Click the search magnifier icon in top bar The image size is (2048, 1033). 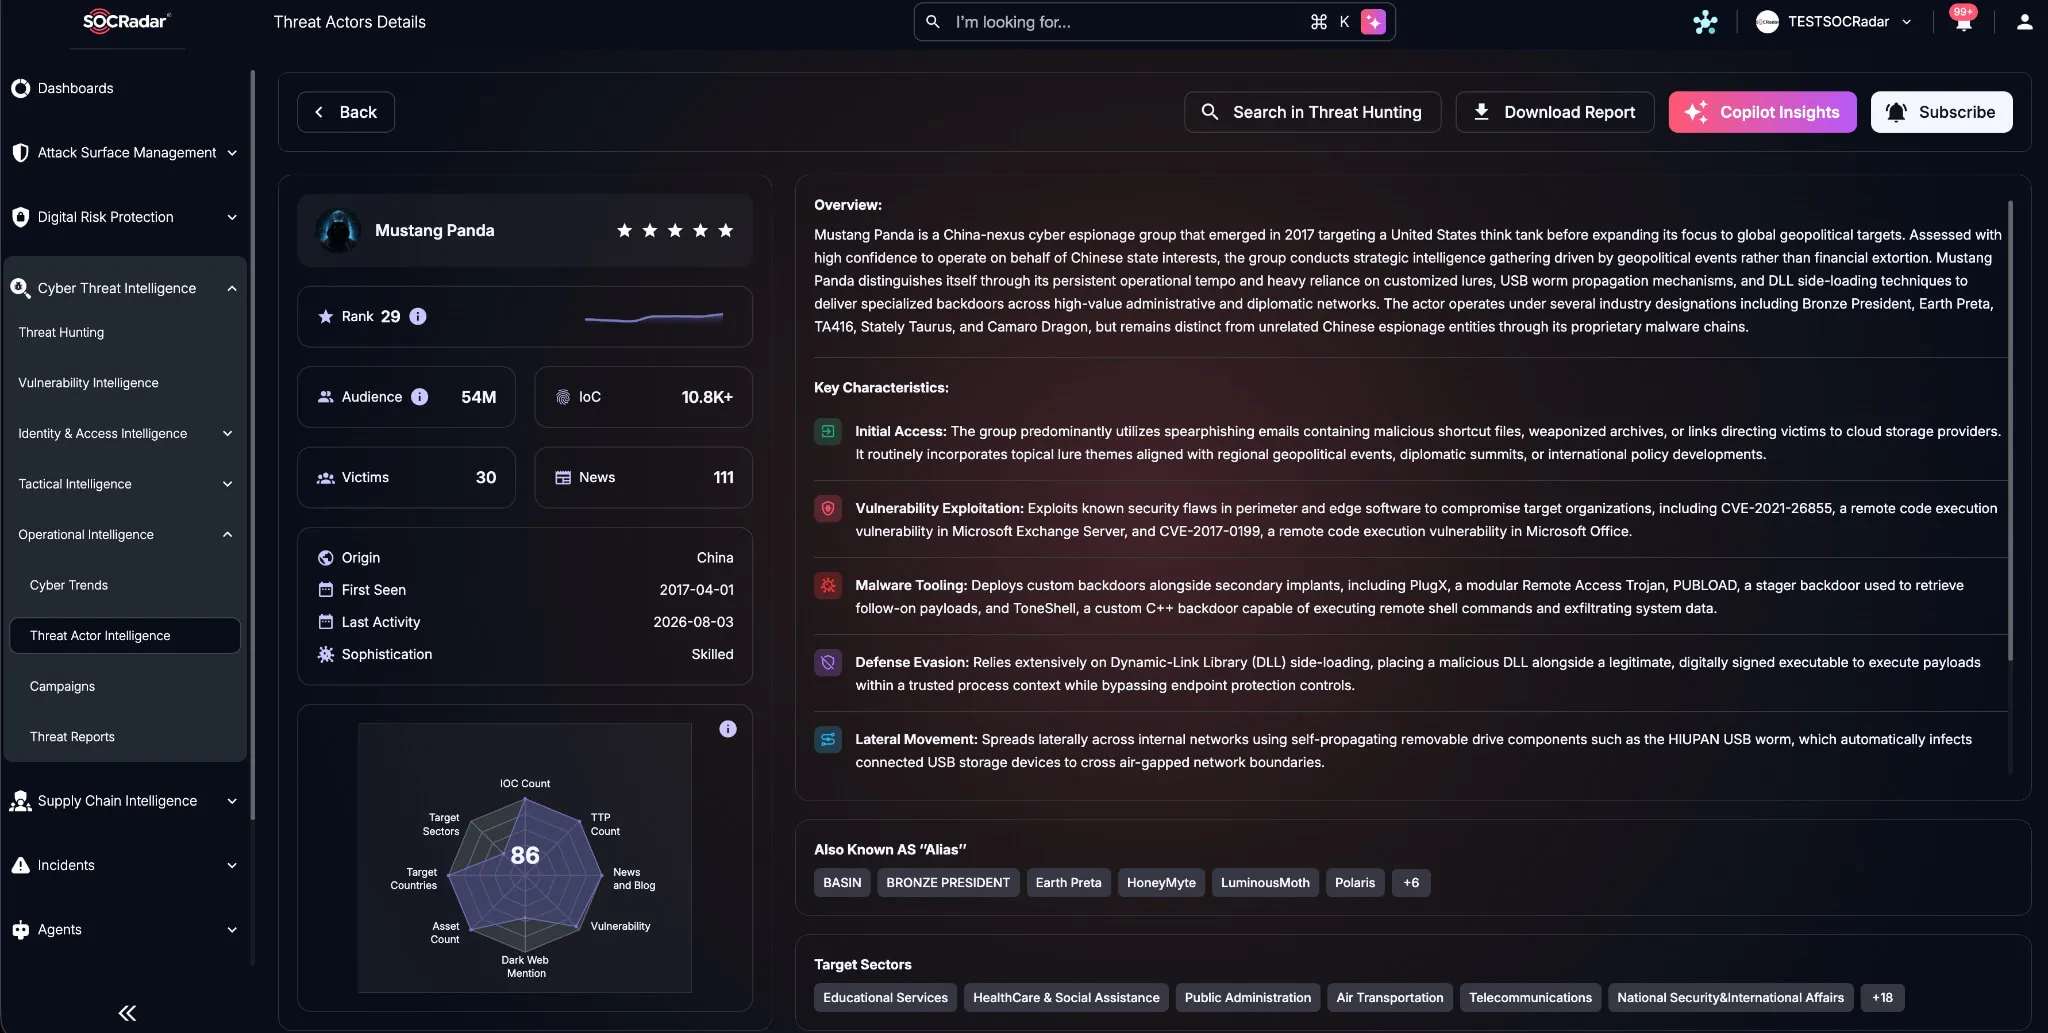[933, 22]
